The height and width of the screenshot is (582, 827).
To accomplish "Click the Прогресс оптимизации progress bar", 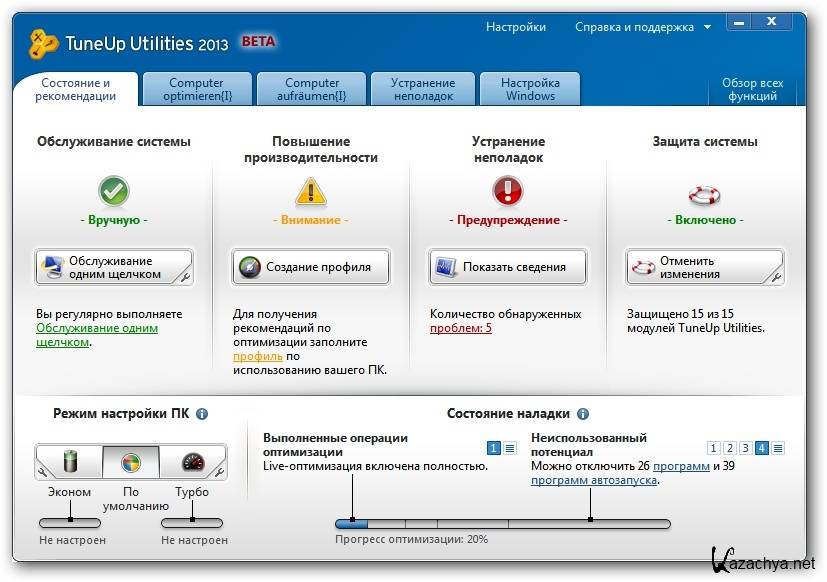I will click(502, 523).
